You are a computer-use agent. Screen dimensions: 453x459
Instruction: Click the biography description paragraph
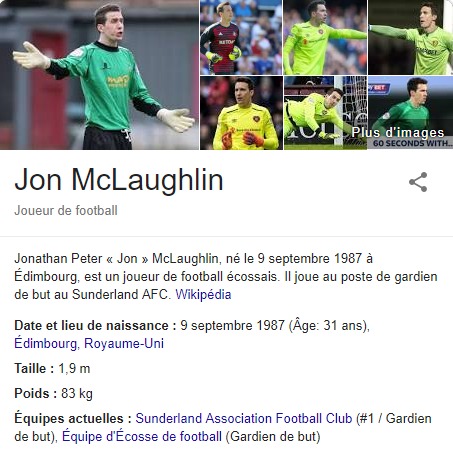click(x=226, y=277)
